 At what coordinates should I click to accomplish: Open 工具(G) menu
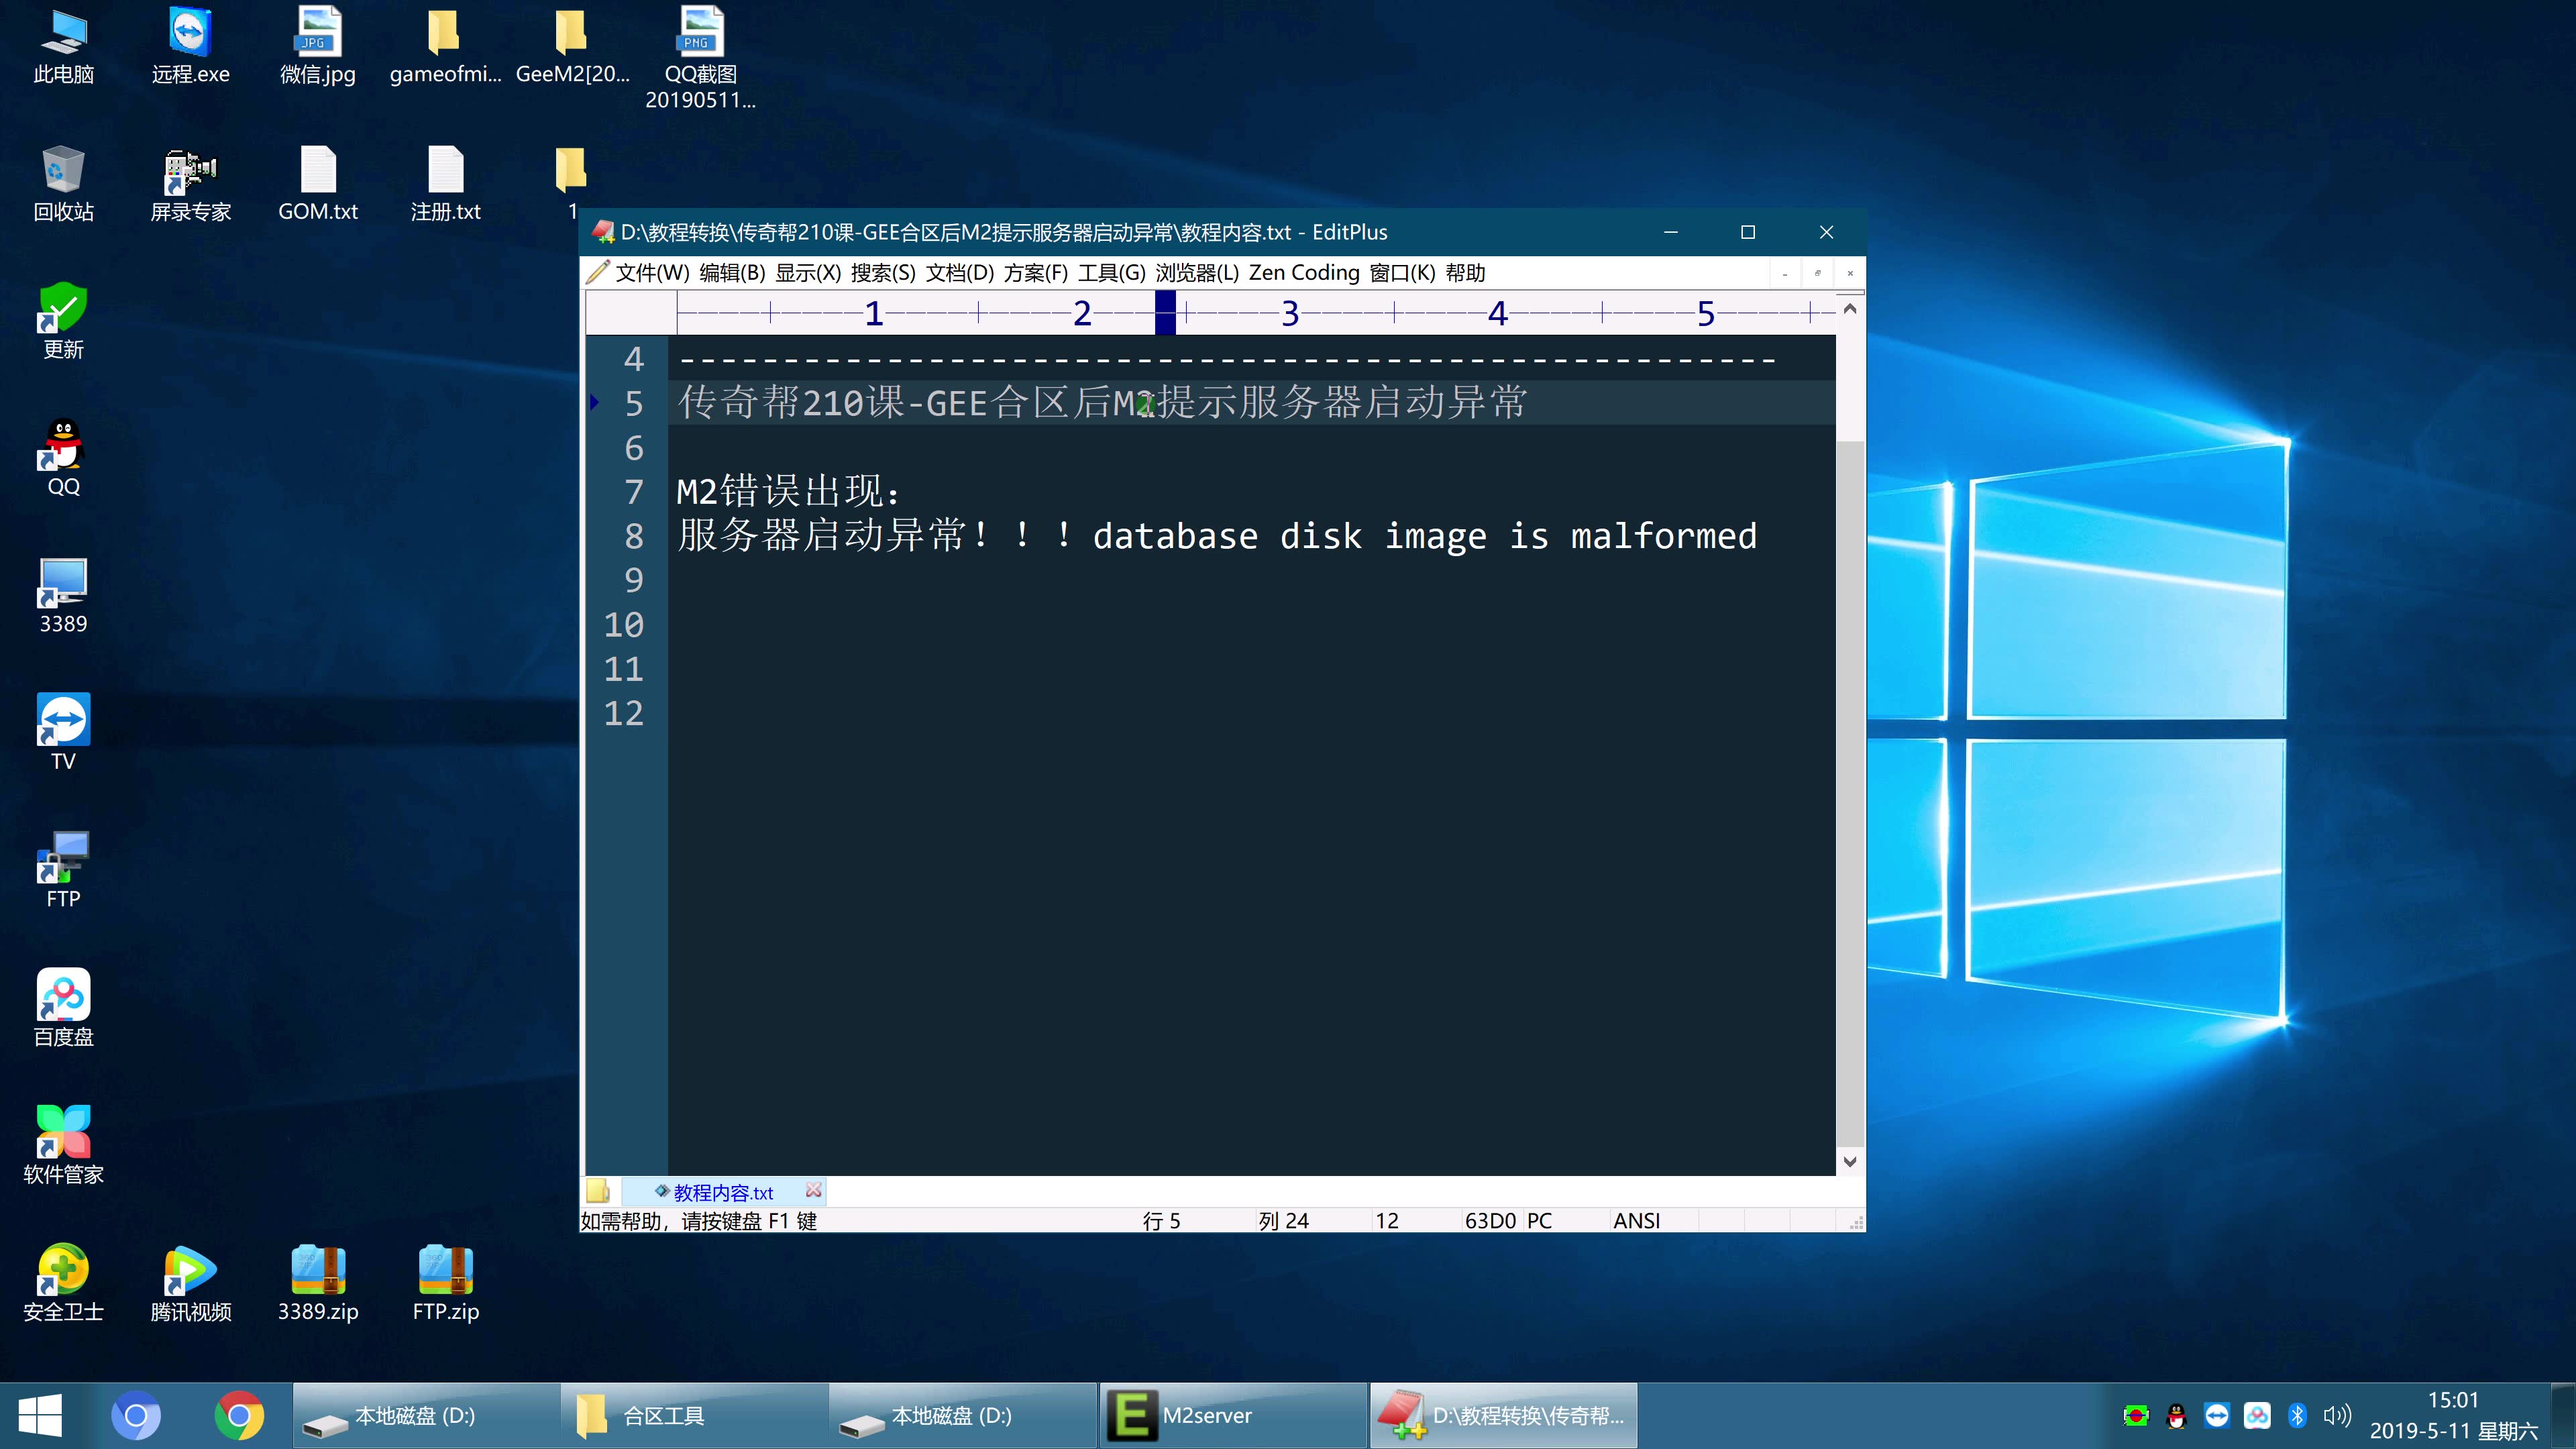[1112, 273]
